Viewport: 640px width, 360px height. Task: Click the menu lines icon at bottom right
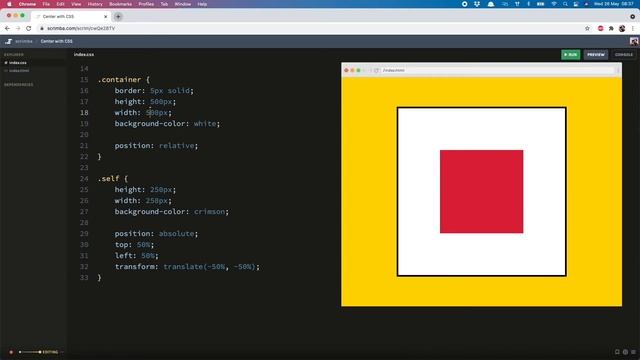pos(633,352)
